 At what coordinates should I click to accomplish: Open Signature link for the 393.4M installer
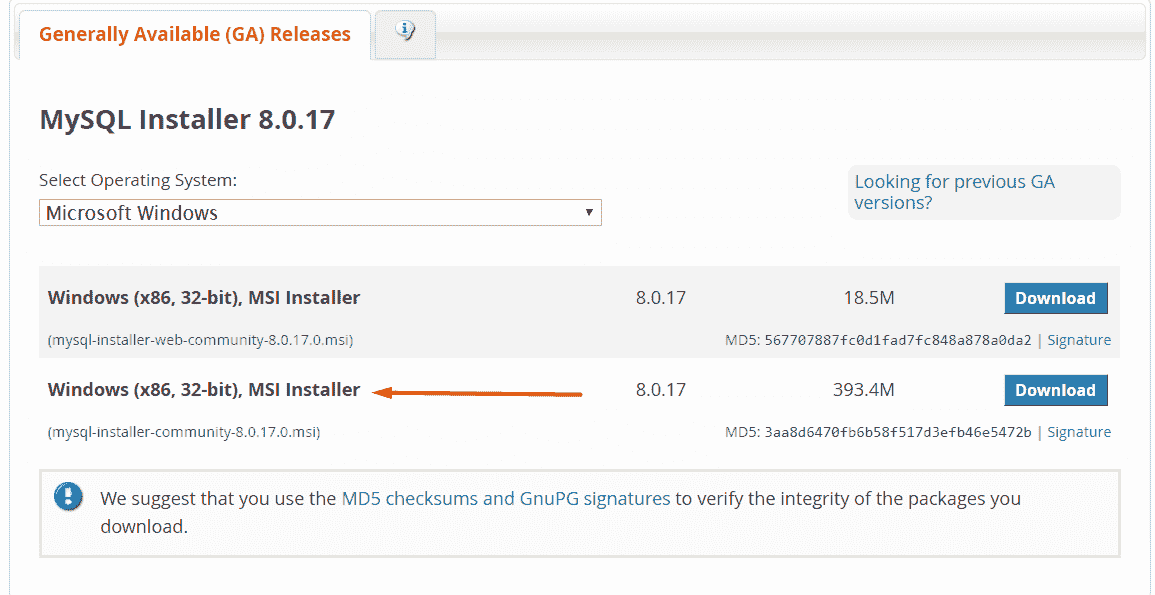click(1079, 432)
